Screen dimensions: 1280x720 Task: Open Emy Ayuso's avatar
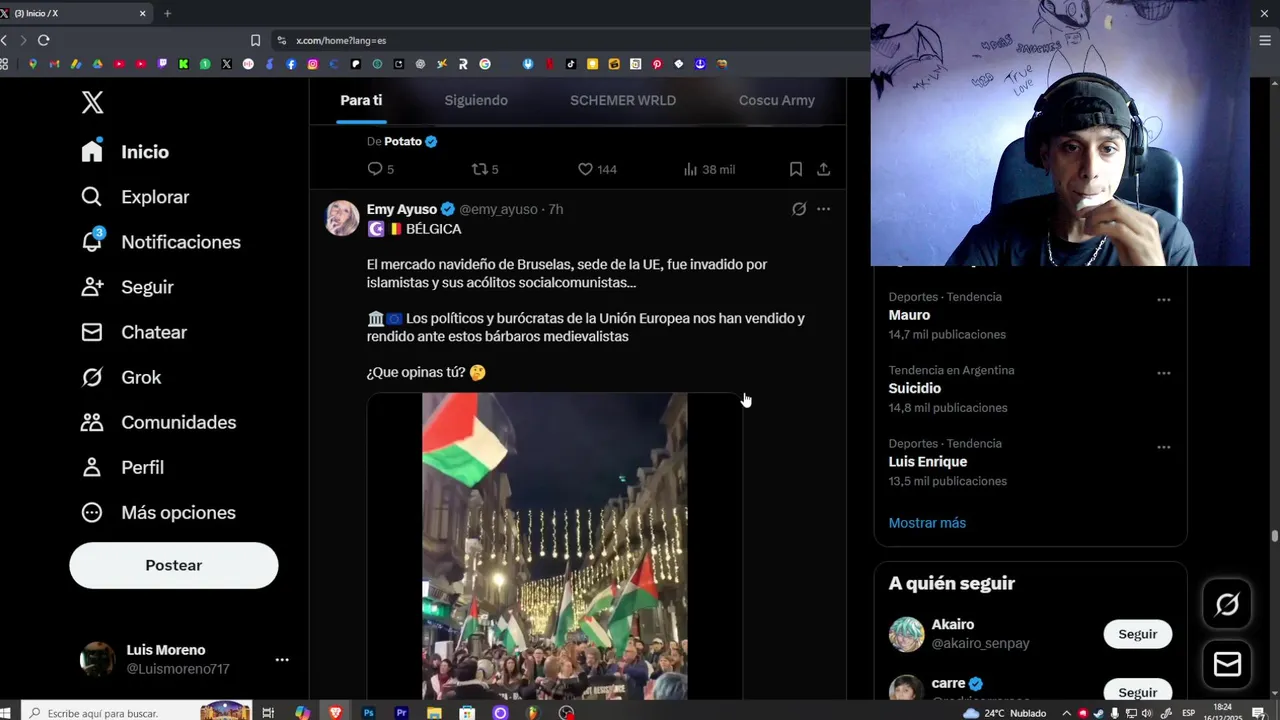pos(342,218)
